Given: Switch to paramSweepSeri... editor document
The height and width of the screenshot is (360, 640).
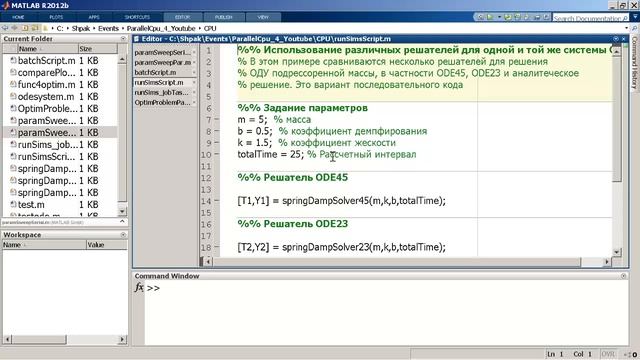Looking at the screenshot, I should (x=162, y=53).
